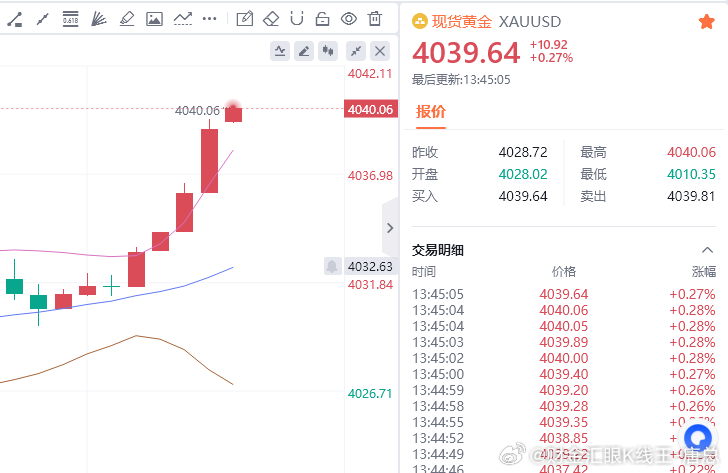This screenshot has width=728, height=473.
Task: Toggle the magnet snap mode
Action: [x=297, y=19]
